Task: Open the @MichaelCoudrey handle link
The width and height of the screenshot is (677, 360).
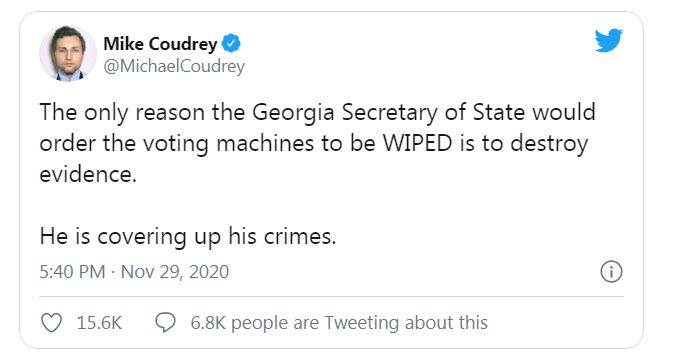Action: pyautogui.click(x=174, y=66)
